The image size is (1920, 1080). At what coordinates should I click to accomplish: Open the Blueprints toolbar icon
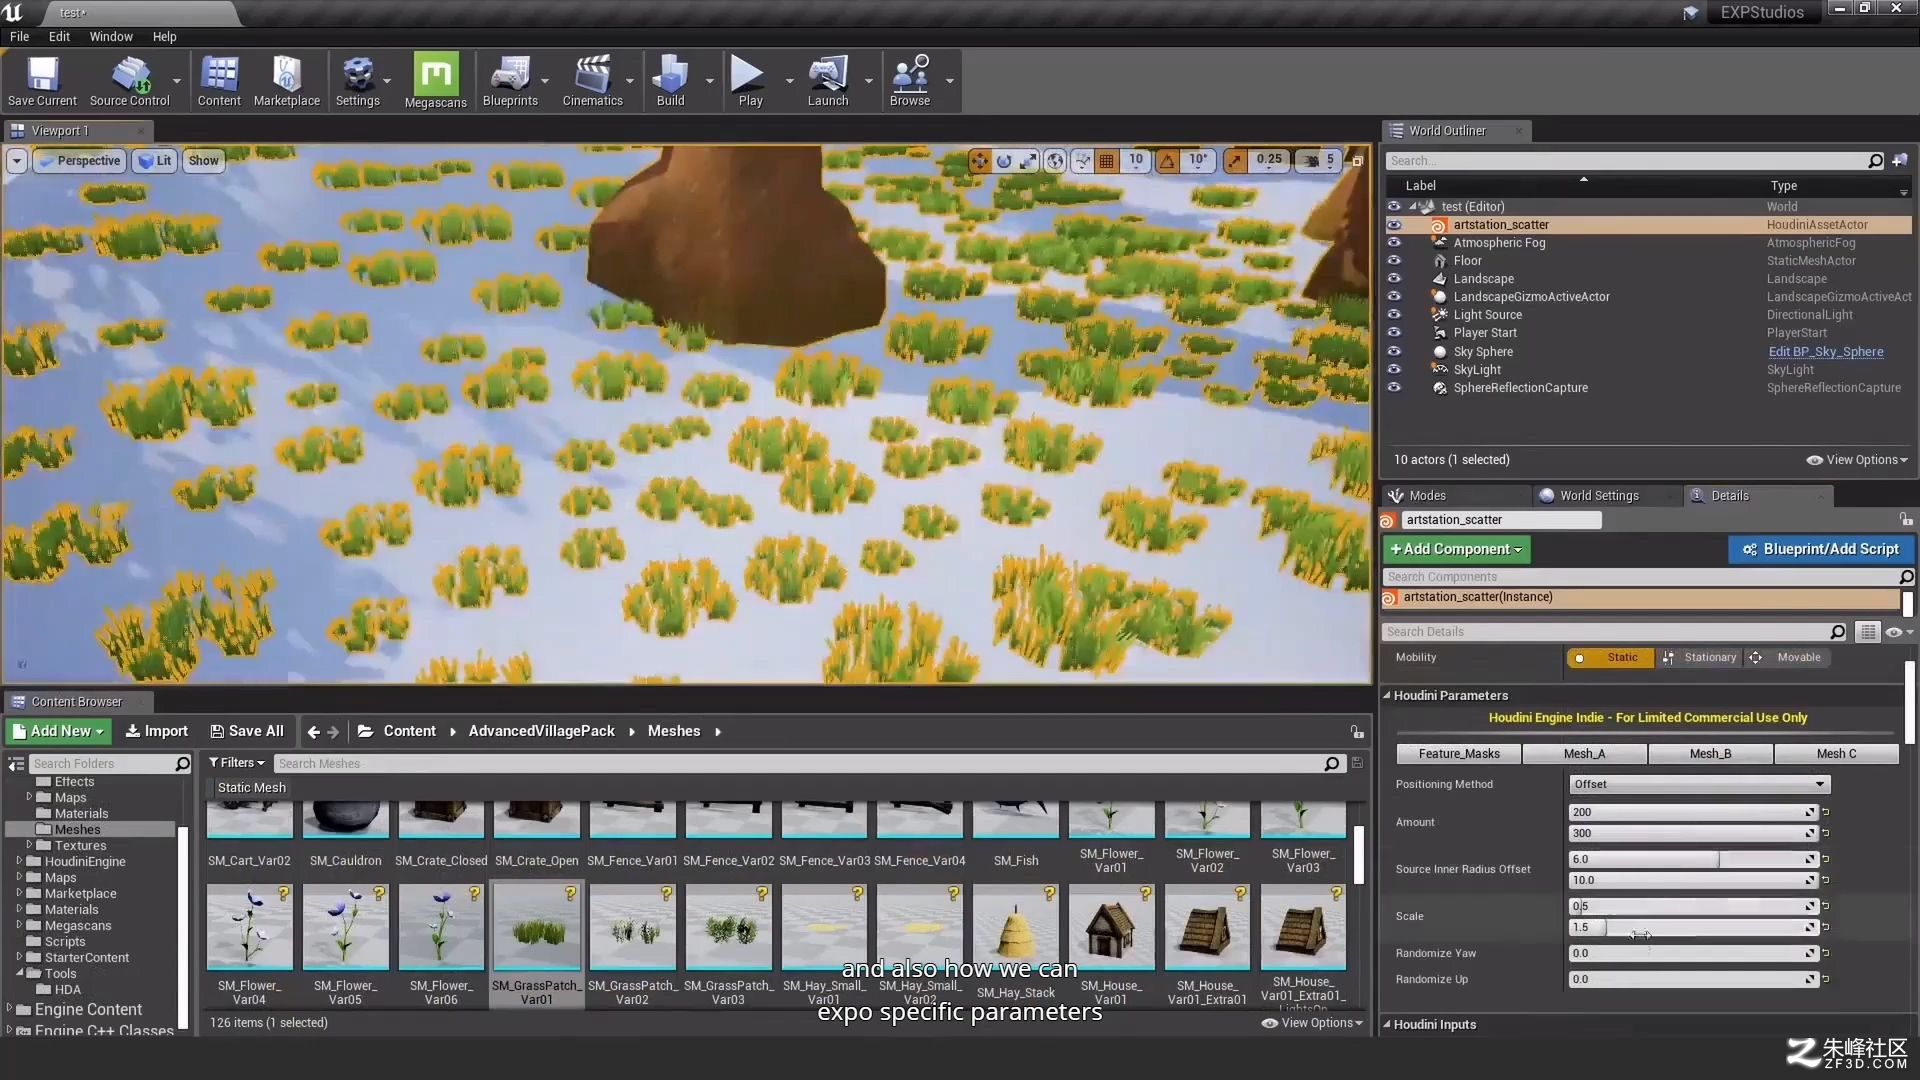(x=510, y=81)
